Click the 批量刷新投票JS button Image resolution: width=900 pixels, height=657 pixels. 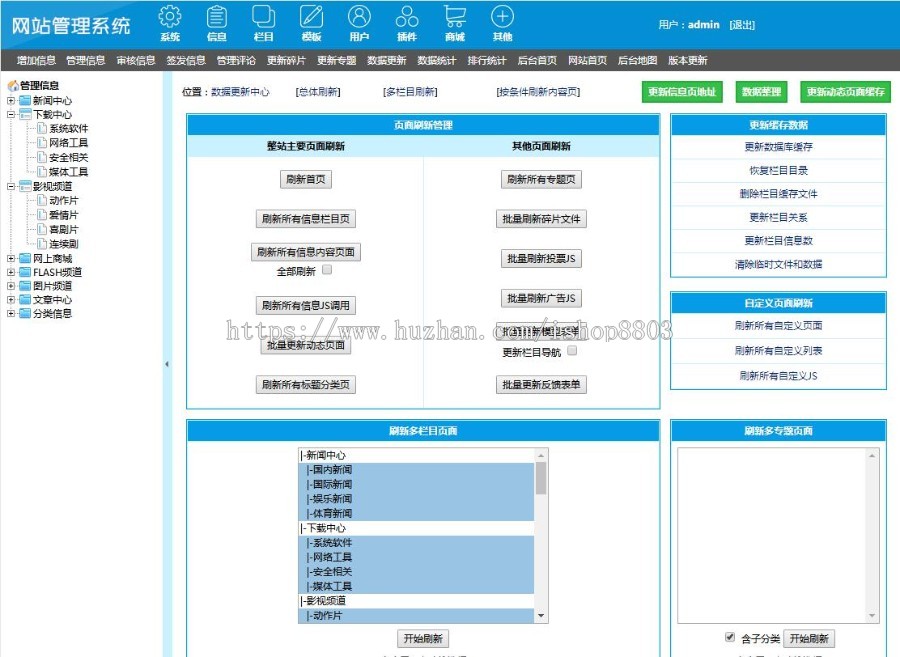541,259
